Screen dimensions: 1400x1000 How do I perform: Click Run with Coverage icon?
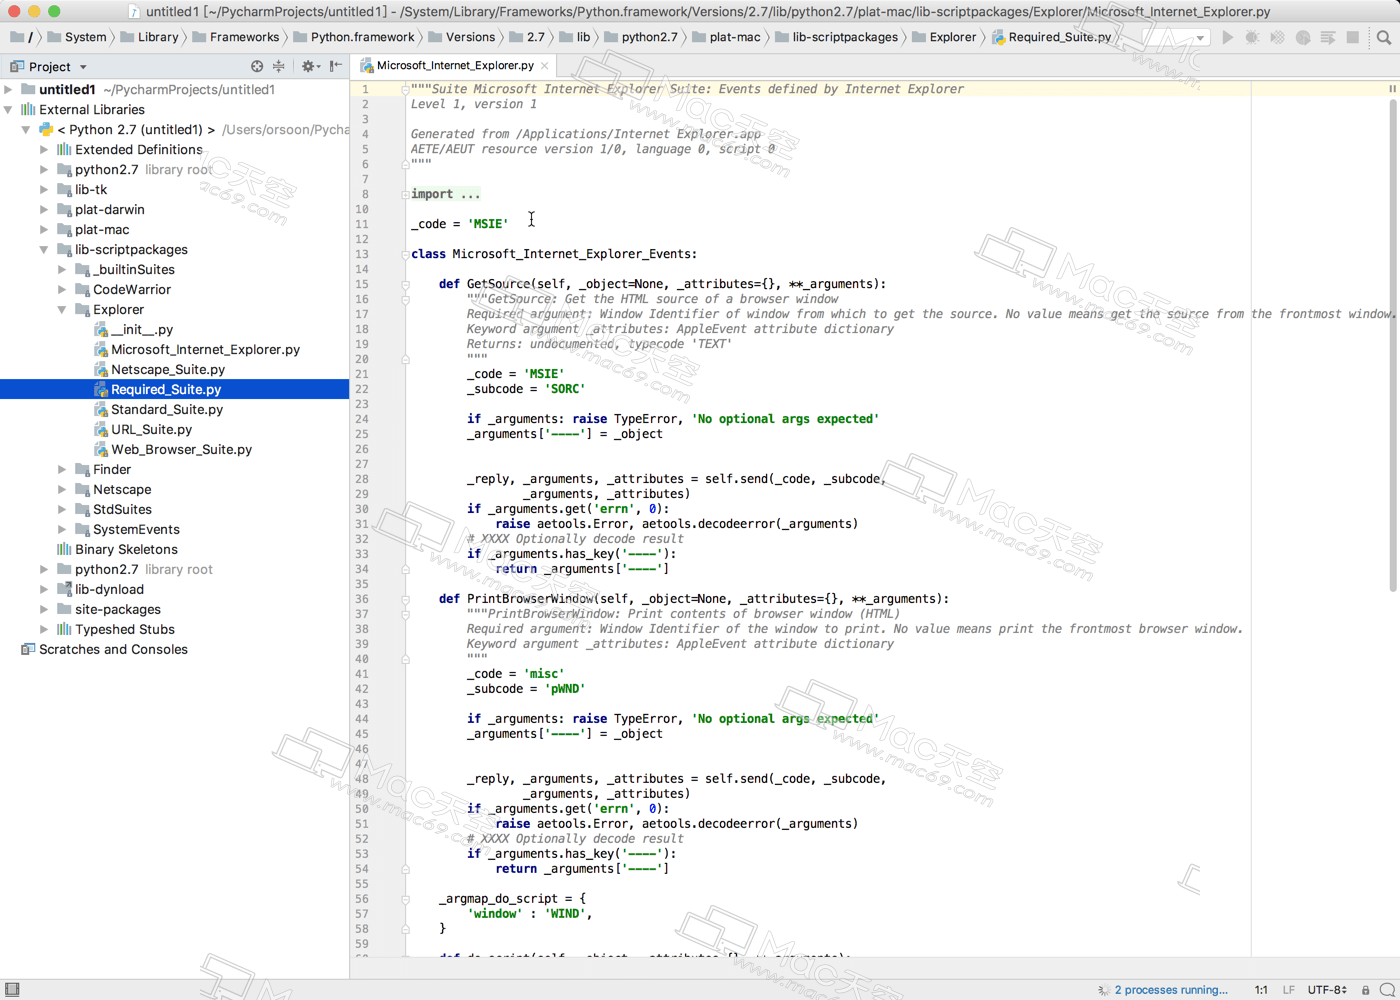(1277, 37)
